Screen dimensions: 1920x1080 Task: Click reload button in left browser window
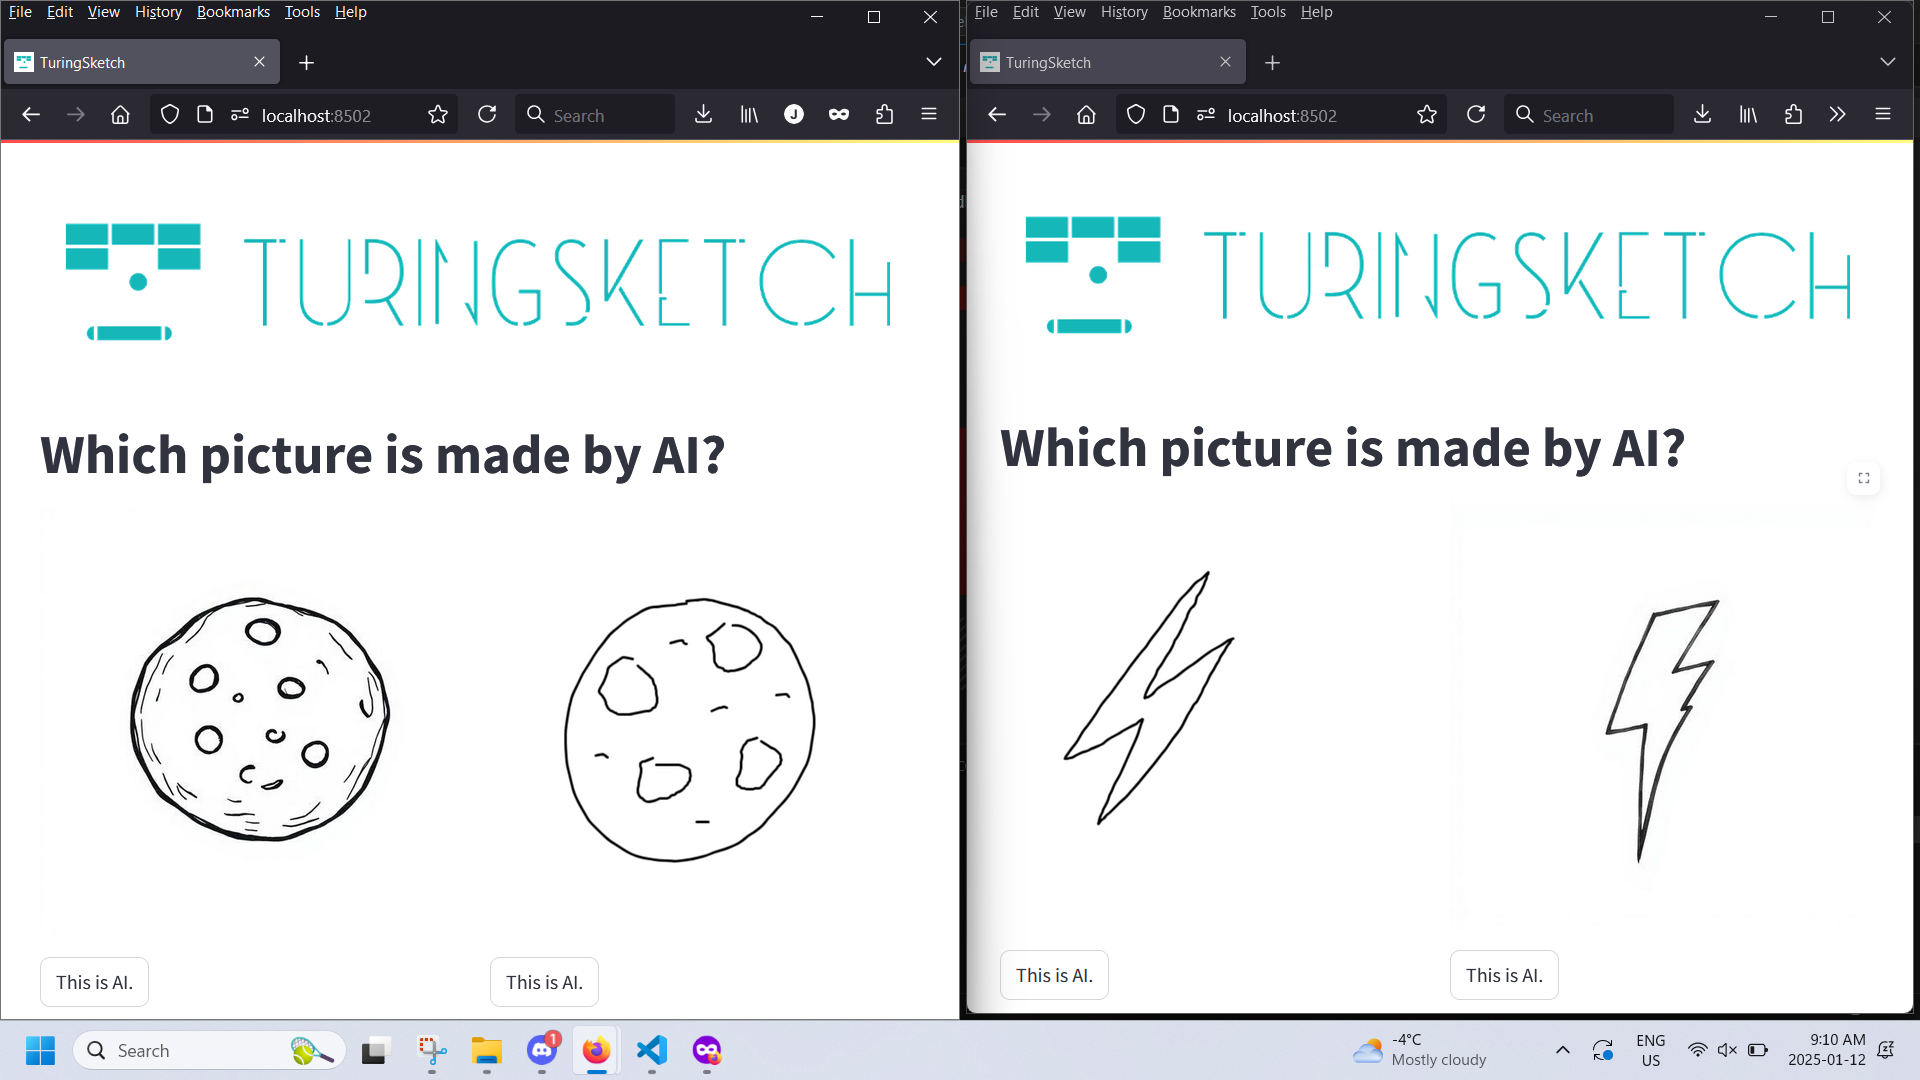coord(487,115)
